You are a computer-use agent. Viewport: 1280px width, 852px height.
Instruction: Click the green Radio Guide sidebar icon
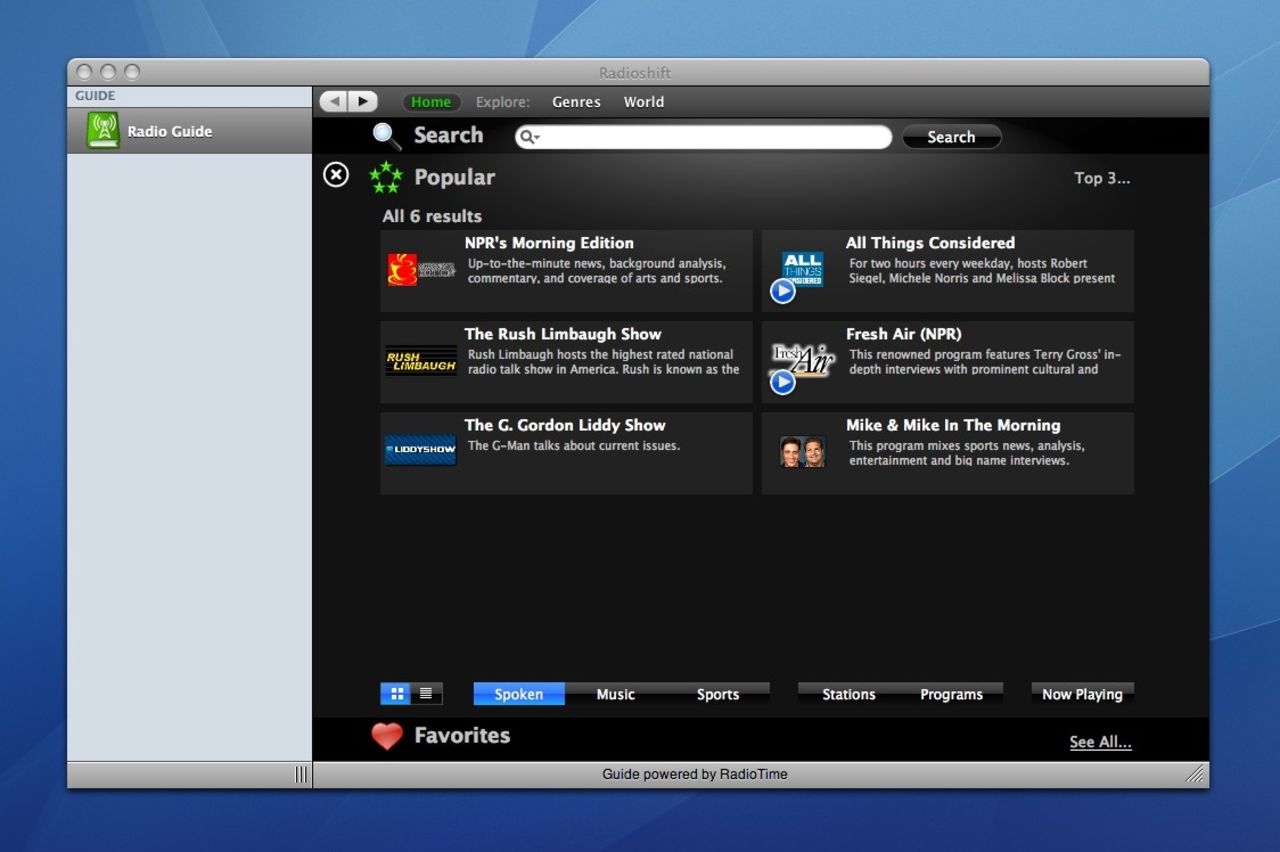[x=102, y=131]
